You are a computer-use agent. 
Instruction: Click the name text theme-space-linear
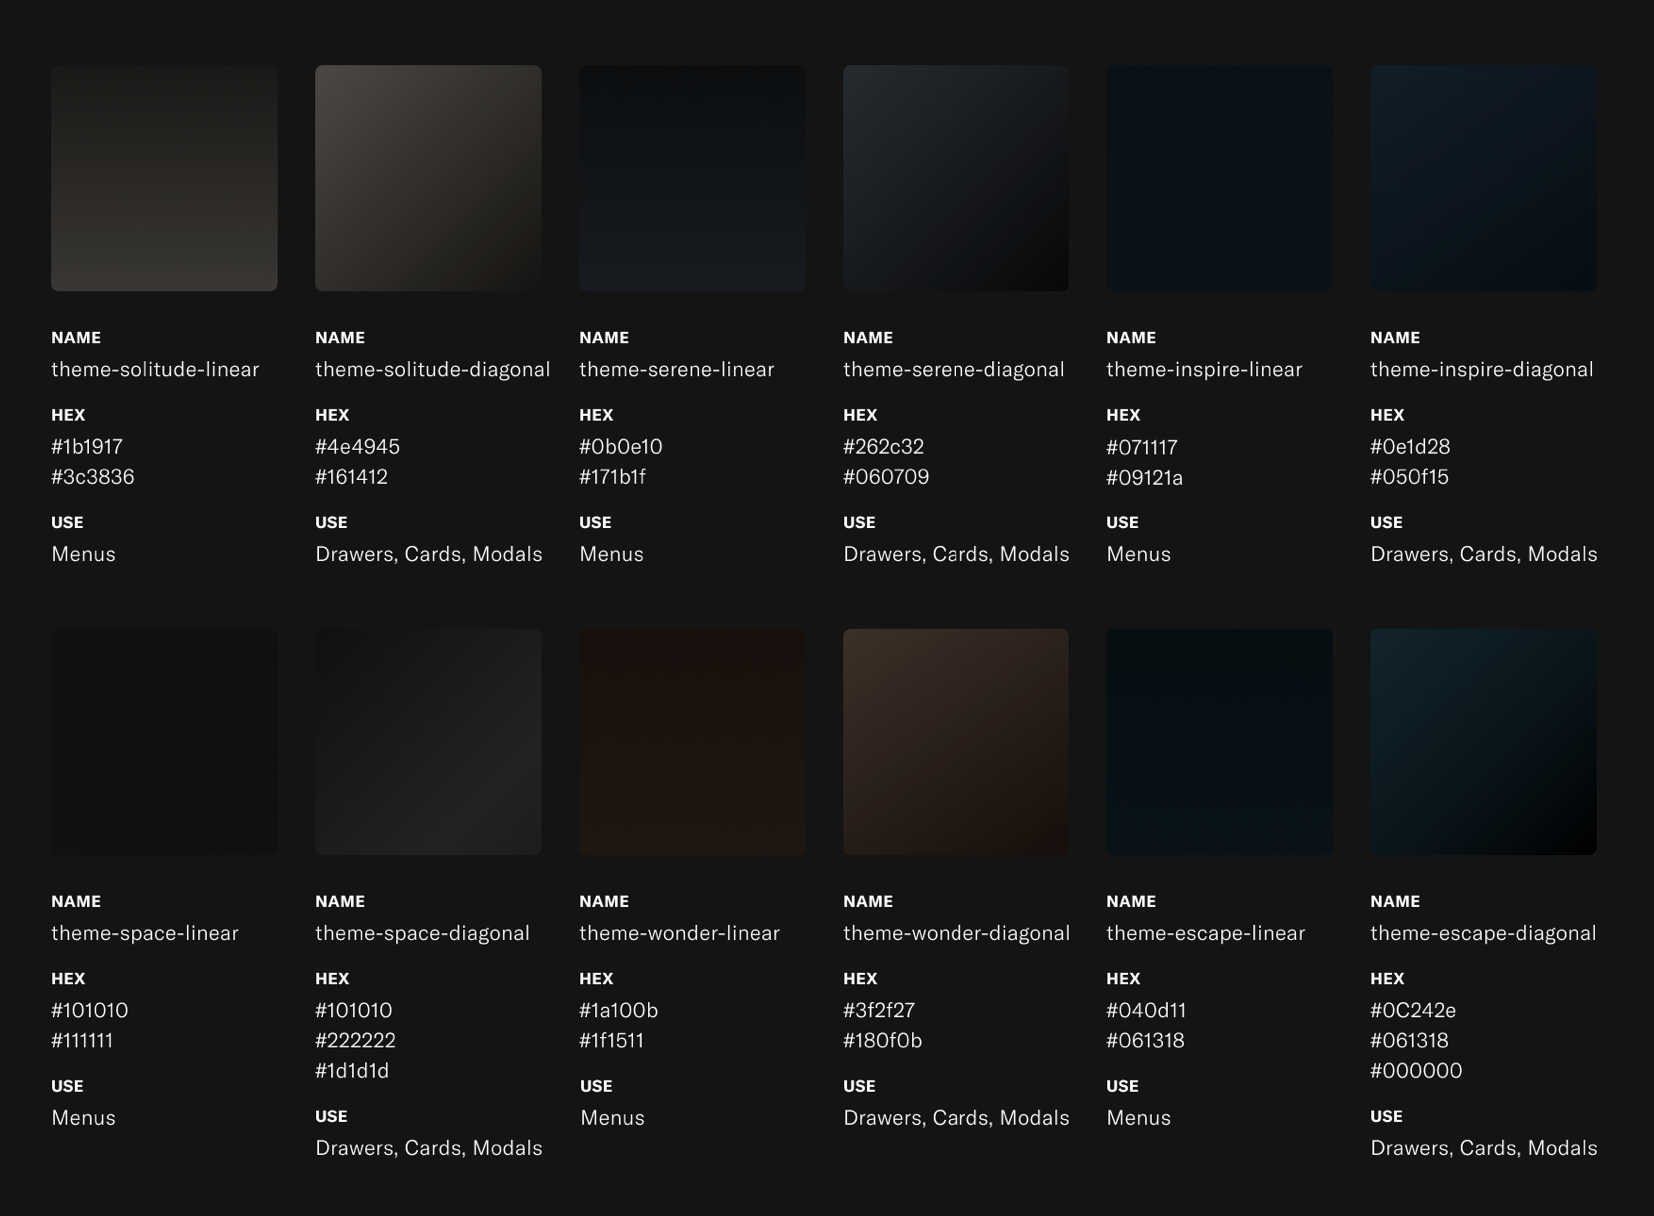(145, 933)
